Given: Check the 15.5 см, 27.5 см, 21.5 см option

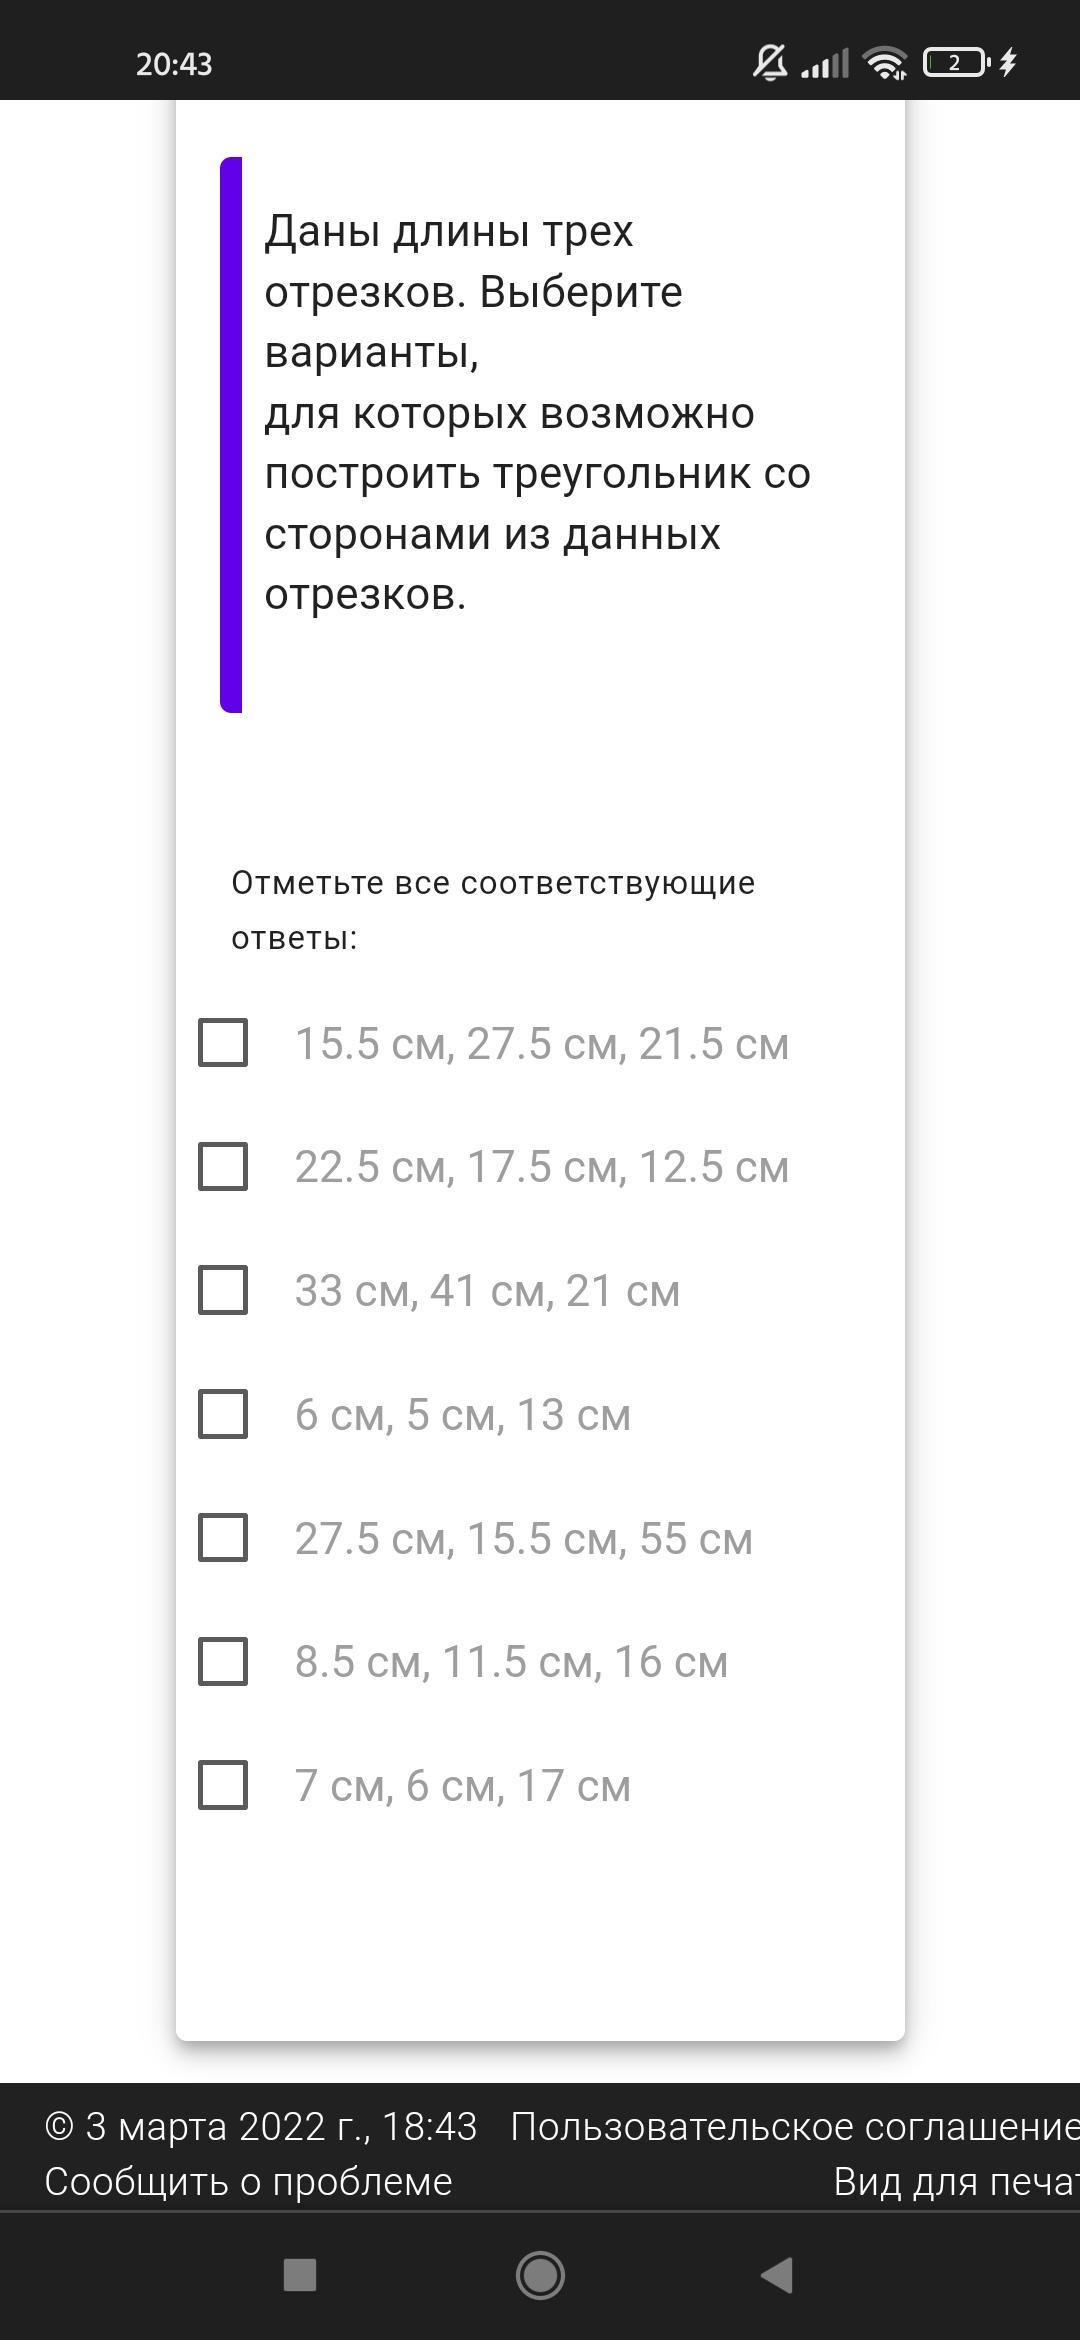Looking at the screenshot, I should (223, 1043).
